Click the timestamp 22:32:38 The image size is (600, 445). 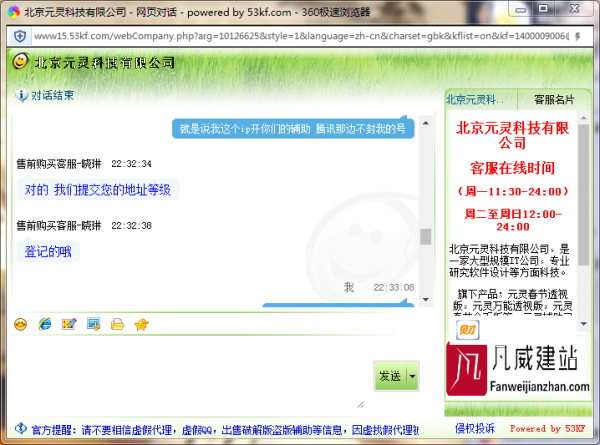tap(132, 226)
